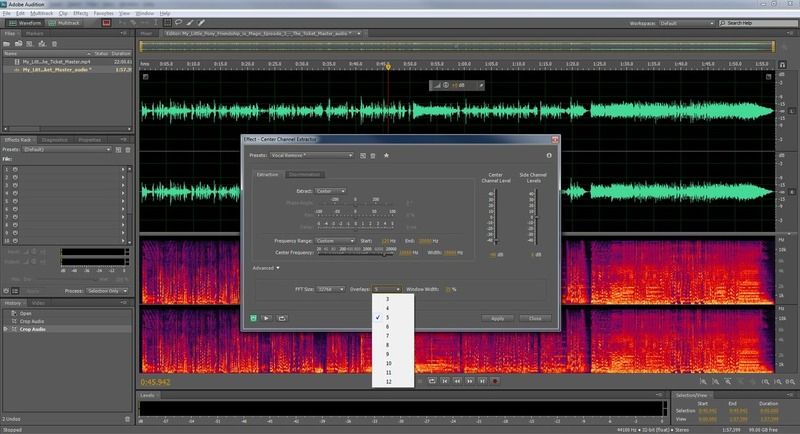The width and height of the screenshot is (800, 434).
Task: Click the Rewind transport button
Action: (457, 381)
